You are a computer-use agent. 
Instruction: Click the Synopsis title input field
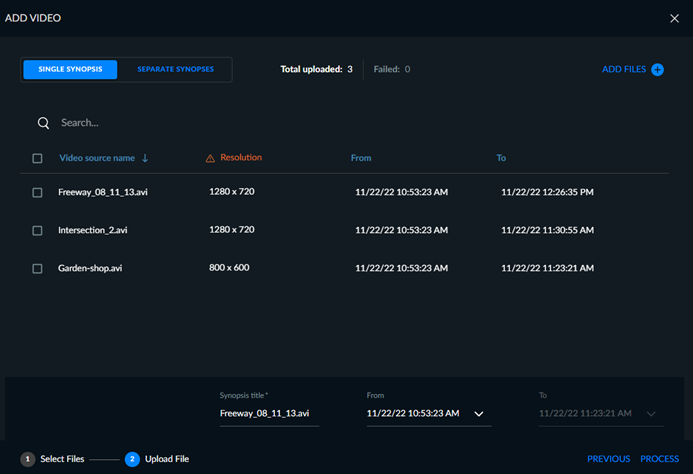point(269,413)
